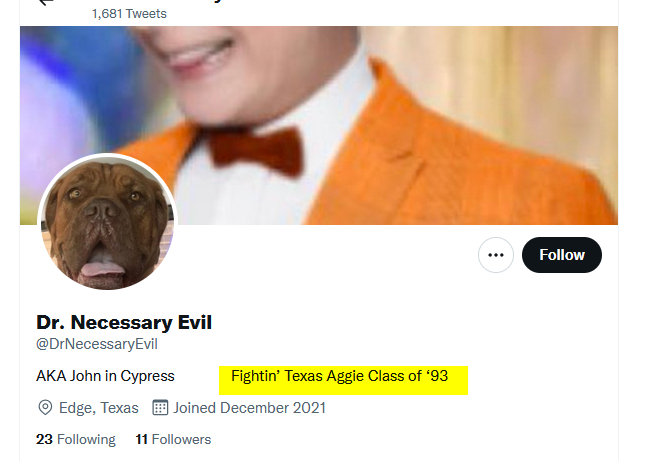Follow Dr. Necessary Evil

tap(561, 255)
